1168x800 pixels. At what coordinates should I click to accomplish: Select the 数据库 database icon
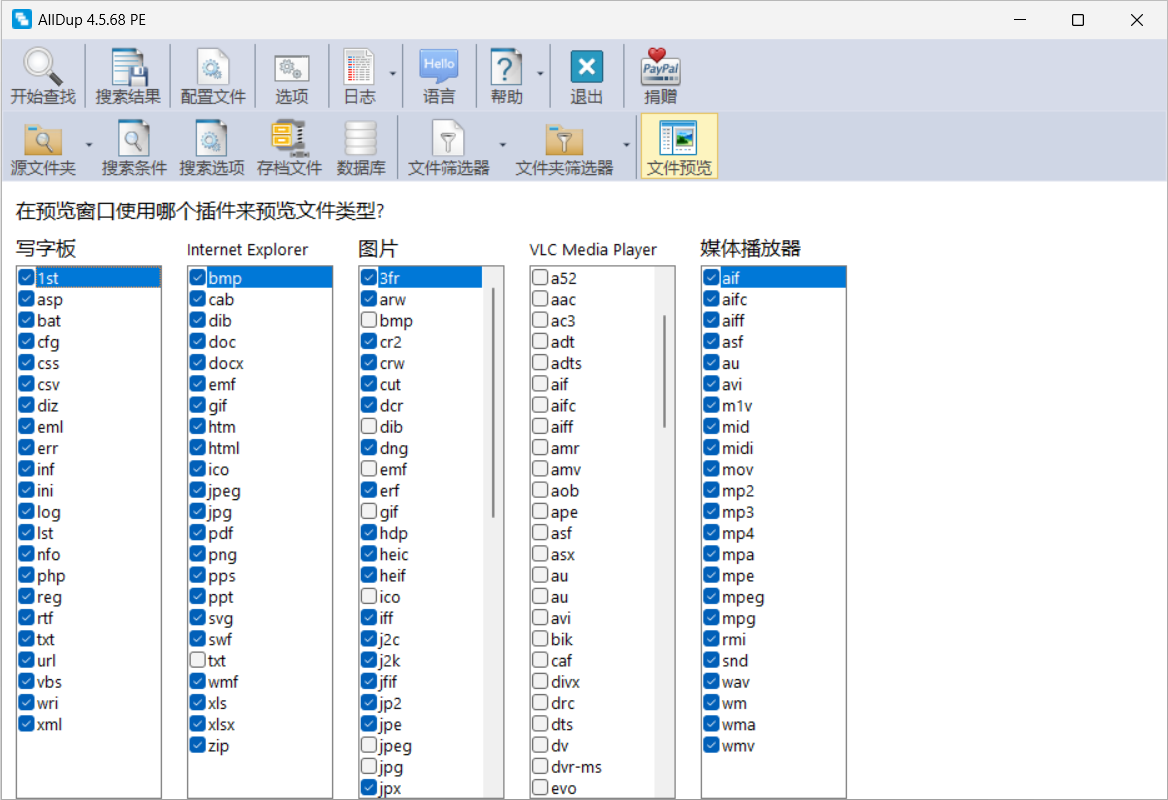(x=361, y=139)
